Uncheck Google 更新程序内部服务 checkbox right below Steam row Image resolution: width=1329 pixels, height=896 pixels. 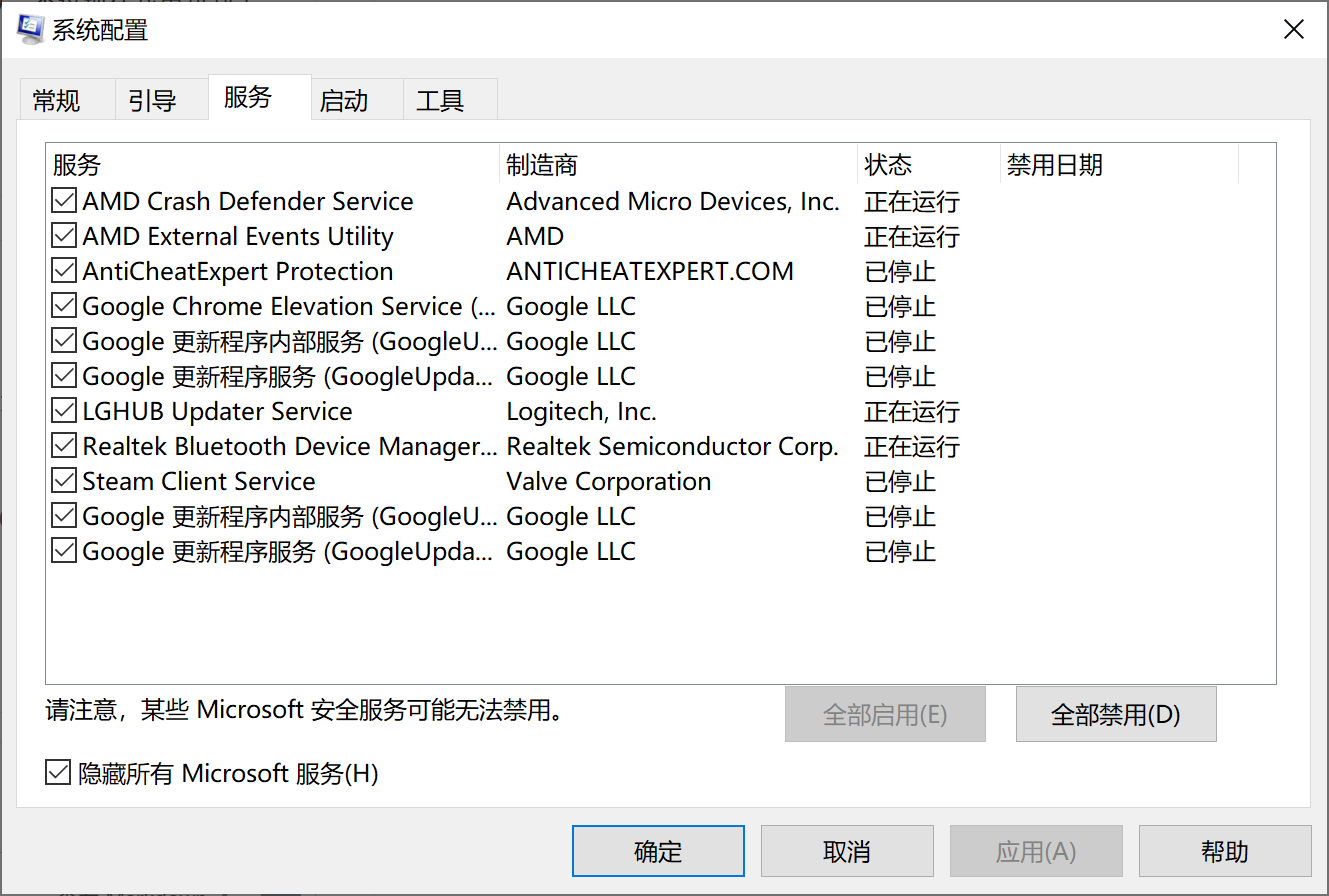click(x=64, y=516)
